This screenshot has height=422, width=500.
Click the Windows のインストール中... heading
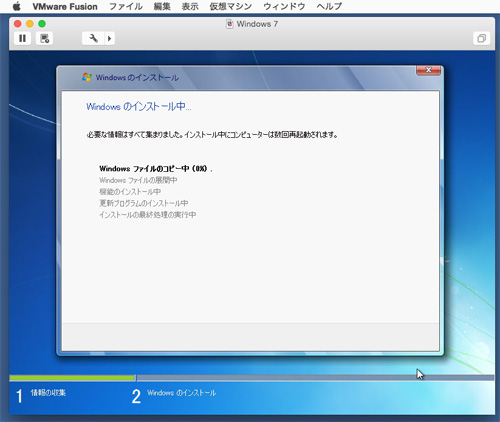pyautogui.click(x=139, y=107)
